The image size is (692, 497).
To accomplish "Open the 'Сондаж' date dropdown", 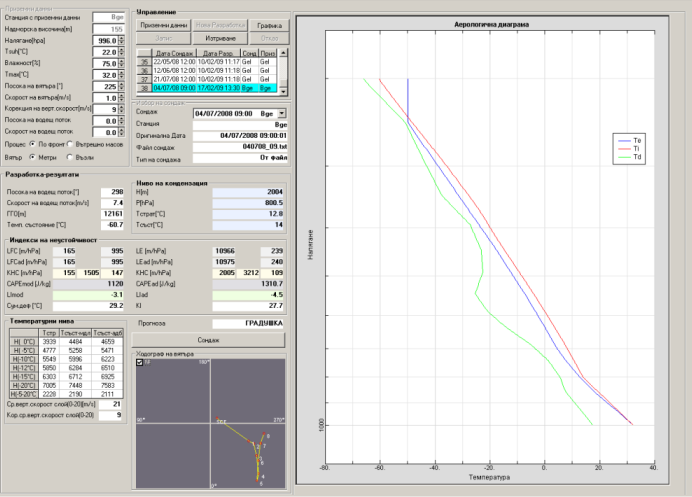I will coord(281,114).
